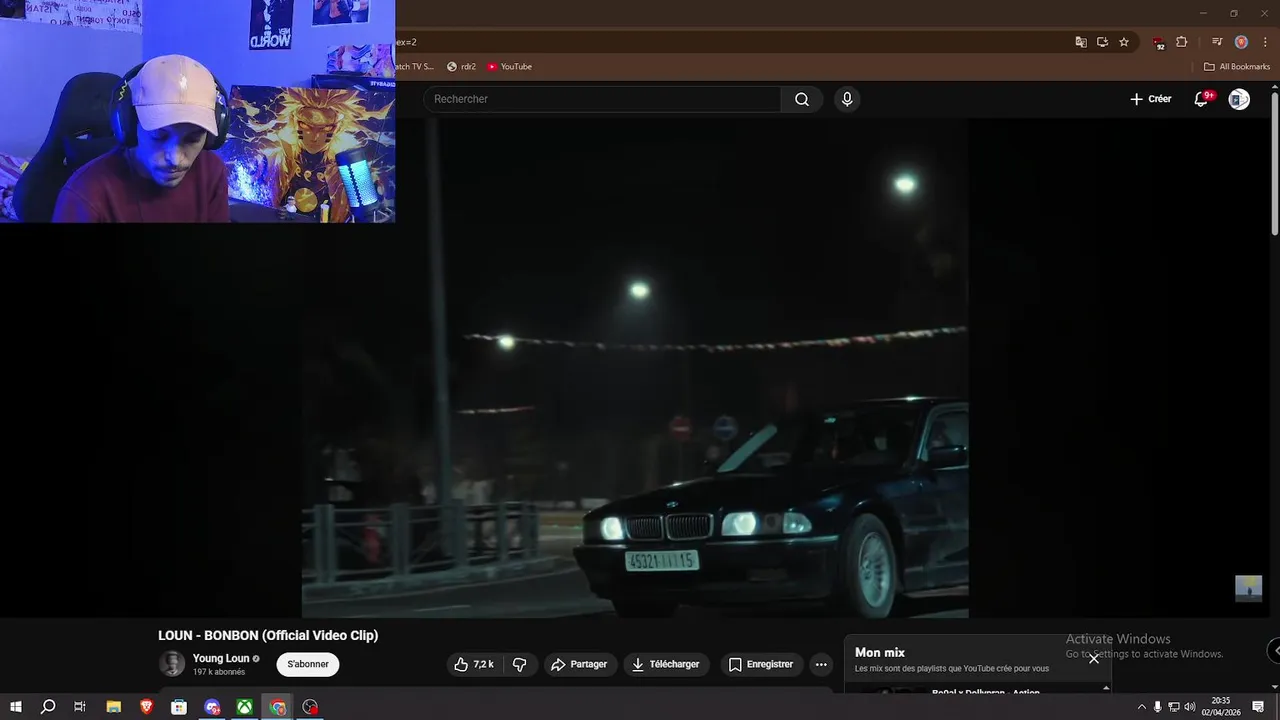
Task: Close the Mon mix panel
Action: [1094, 658]
